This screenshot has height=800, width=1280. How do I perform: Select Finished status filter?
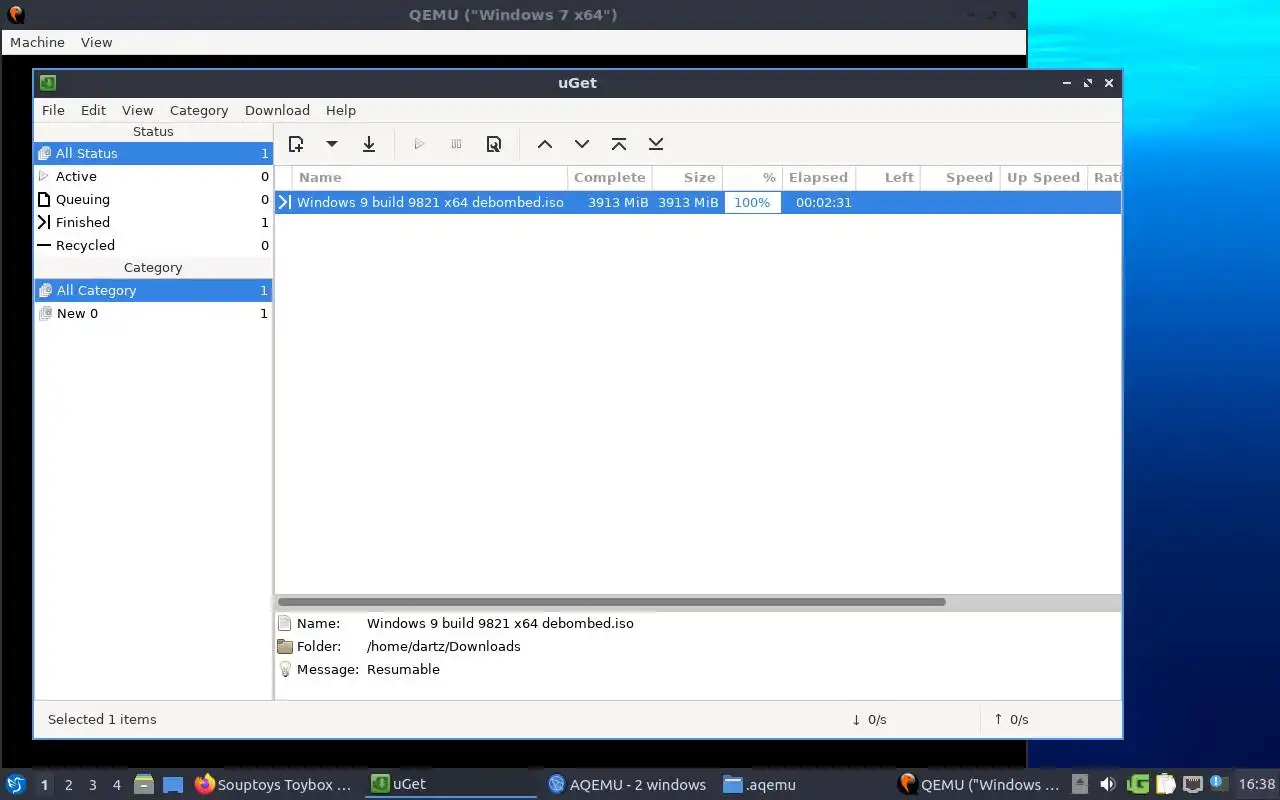[153, 222]
